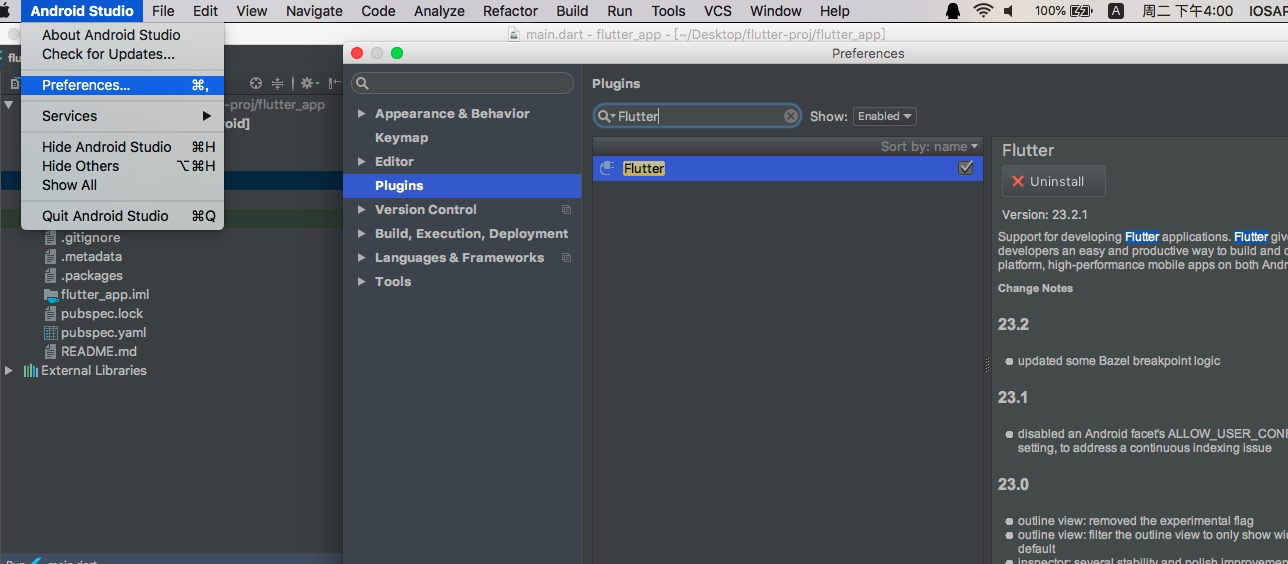Click the magnifier in the plugin search field
Viewport: 1288px width, 564px height.
[606, 116]
